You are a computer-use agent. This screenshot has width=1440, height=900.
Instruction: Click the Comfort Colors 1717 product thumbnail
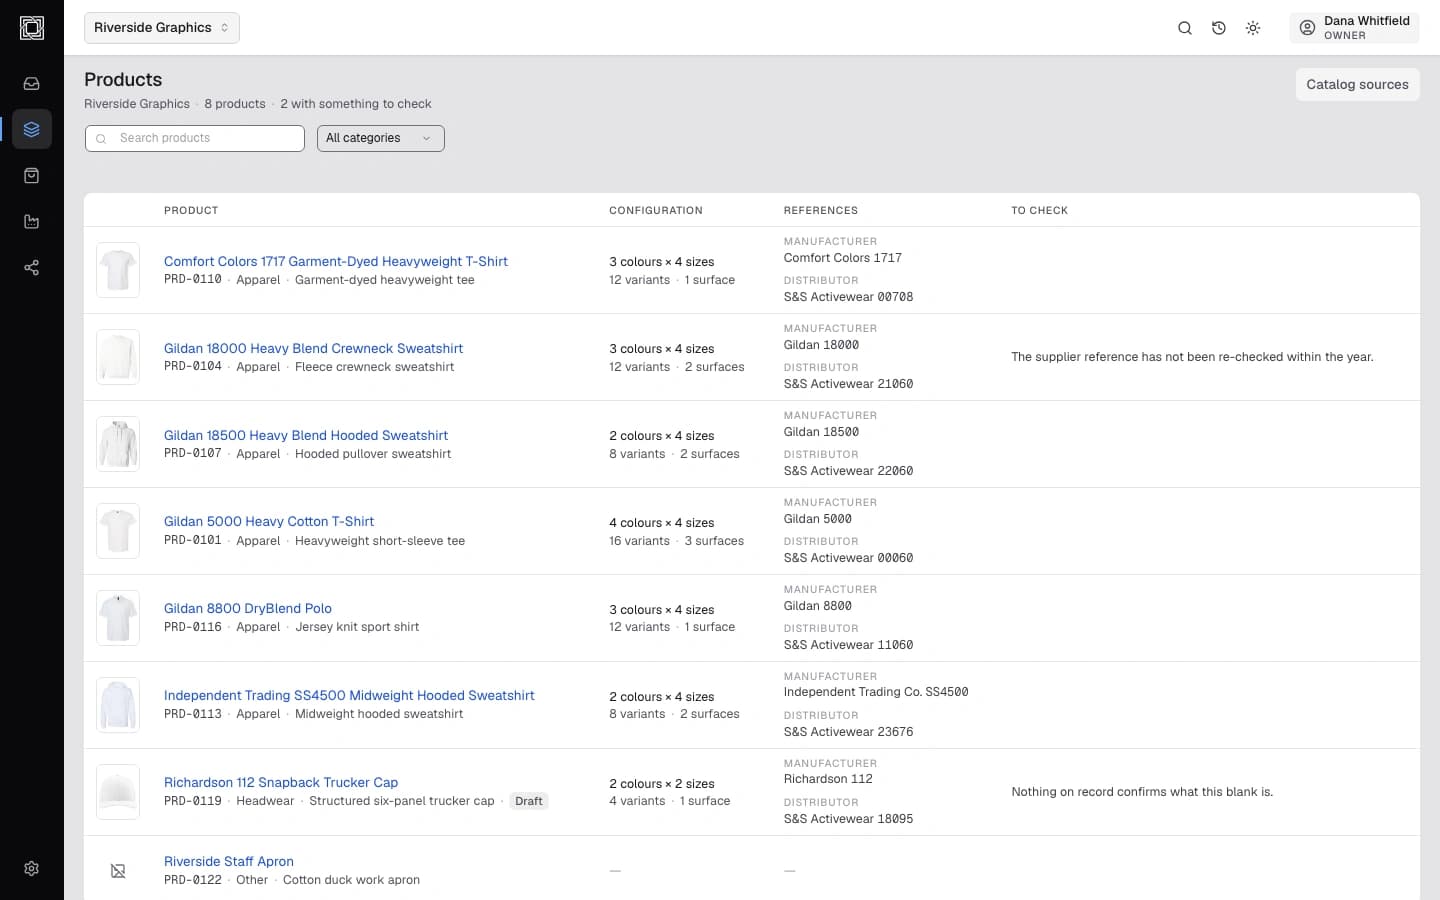pos(118,270)
